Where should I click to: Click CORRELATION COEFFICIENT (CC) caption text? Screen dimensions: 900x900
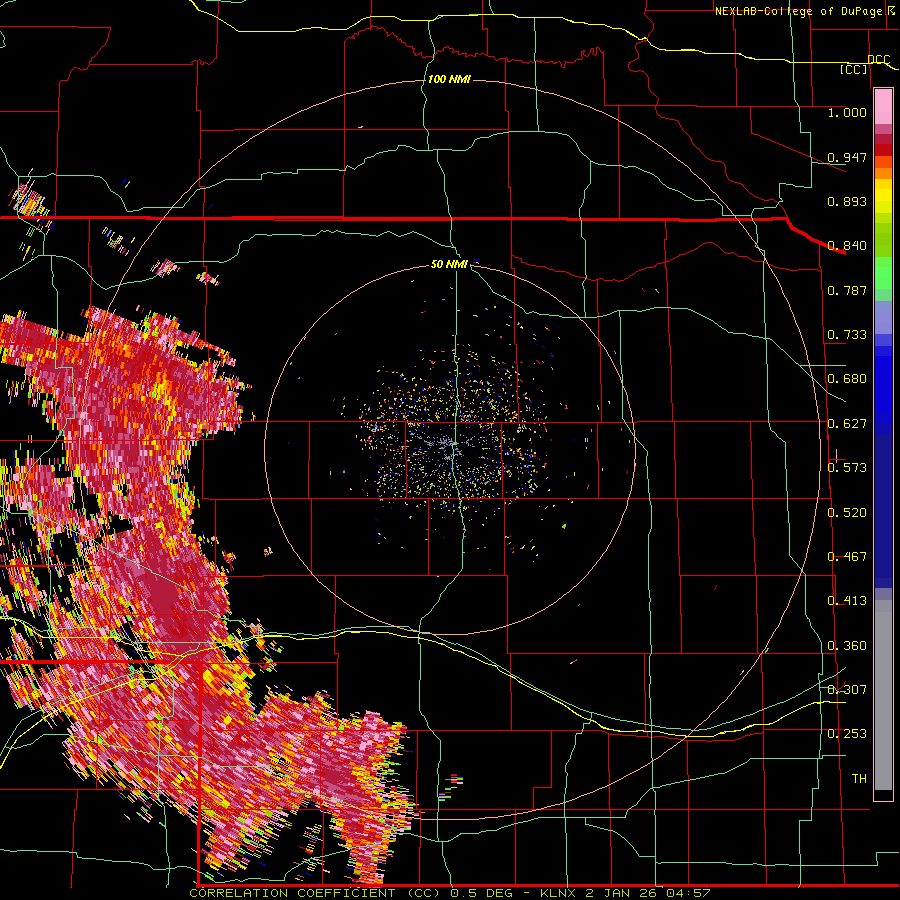(x=316, y=894)
